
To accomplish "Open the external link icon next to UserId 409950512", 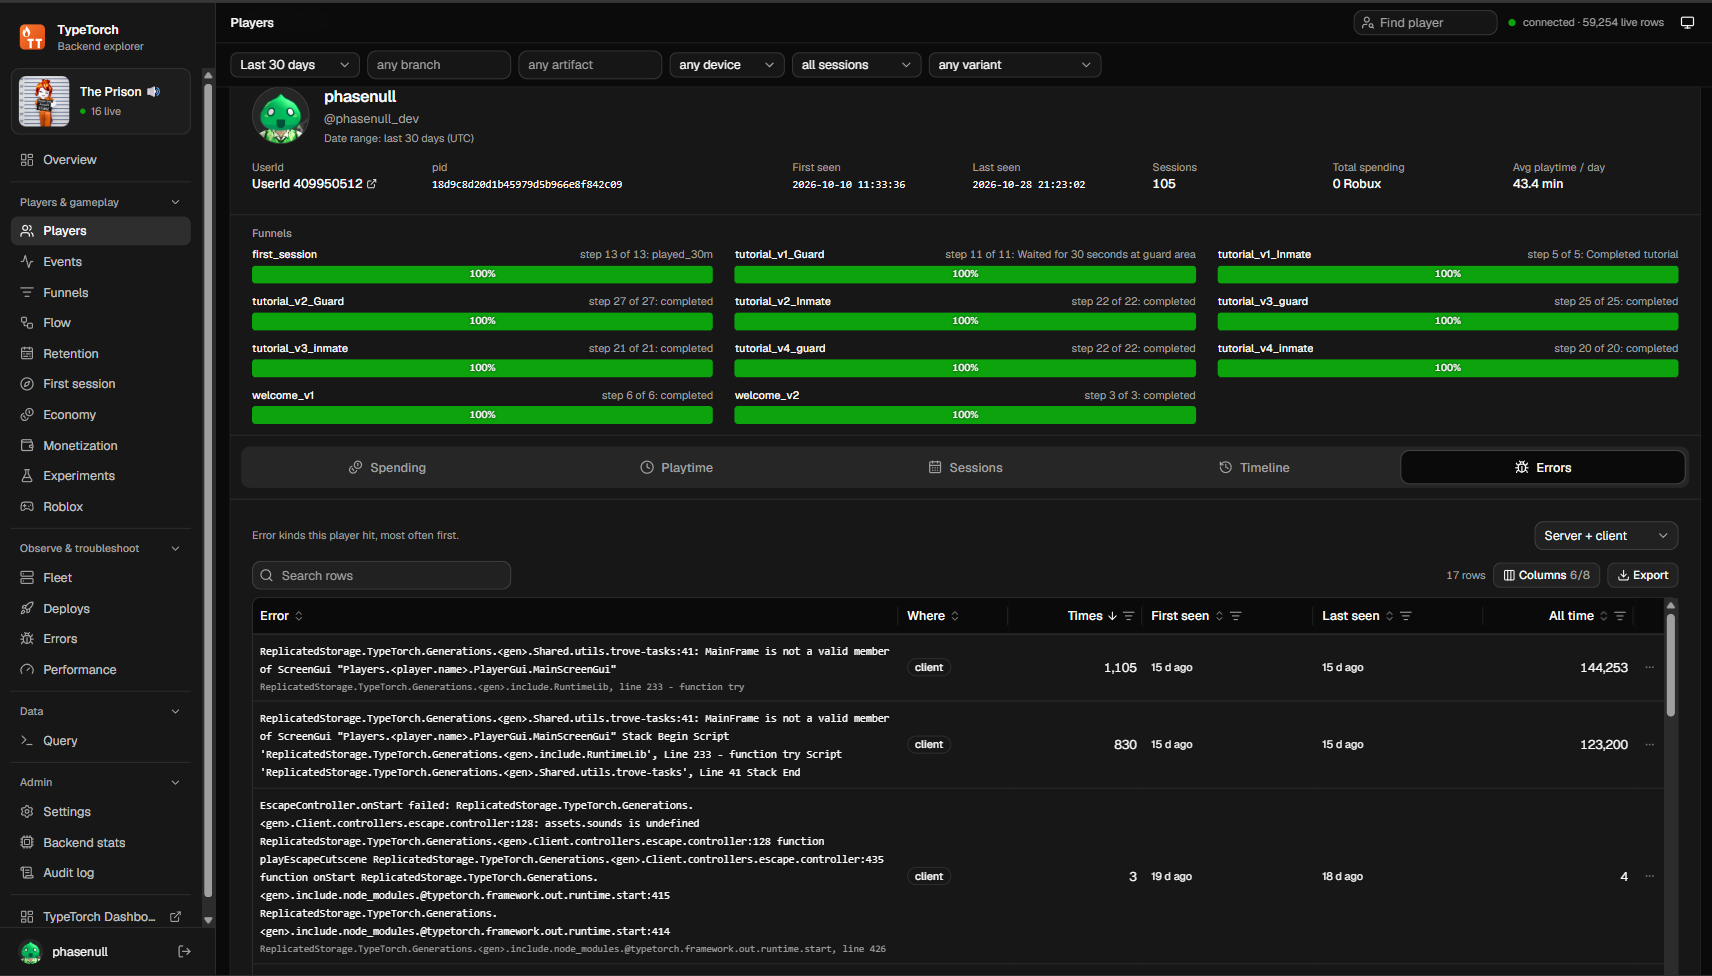I will click(372, 184).
